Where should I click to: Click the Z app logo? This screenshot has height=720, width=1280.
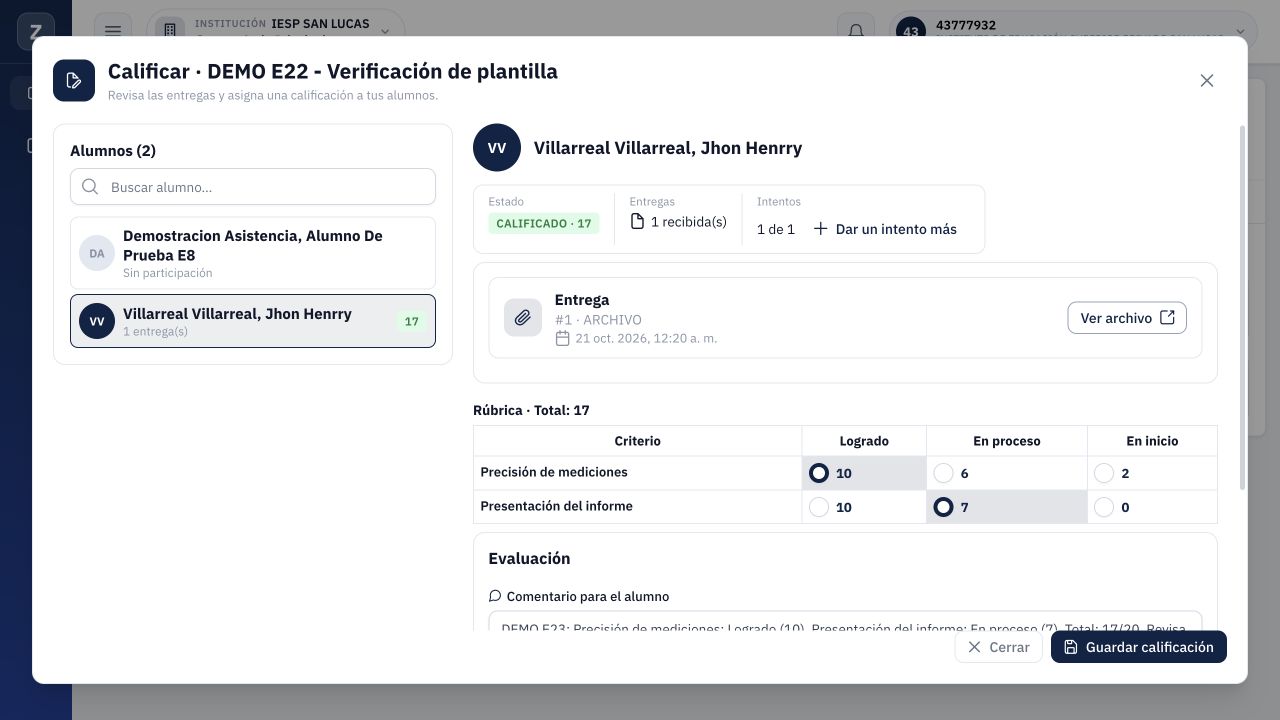[36, 31]
